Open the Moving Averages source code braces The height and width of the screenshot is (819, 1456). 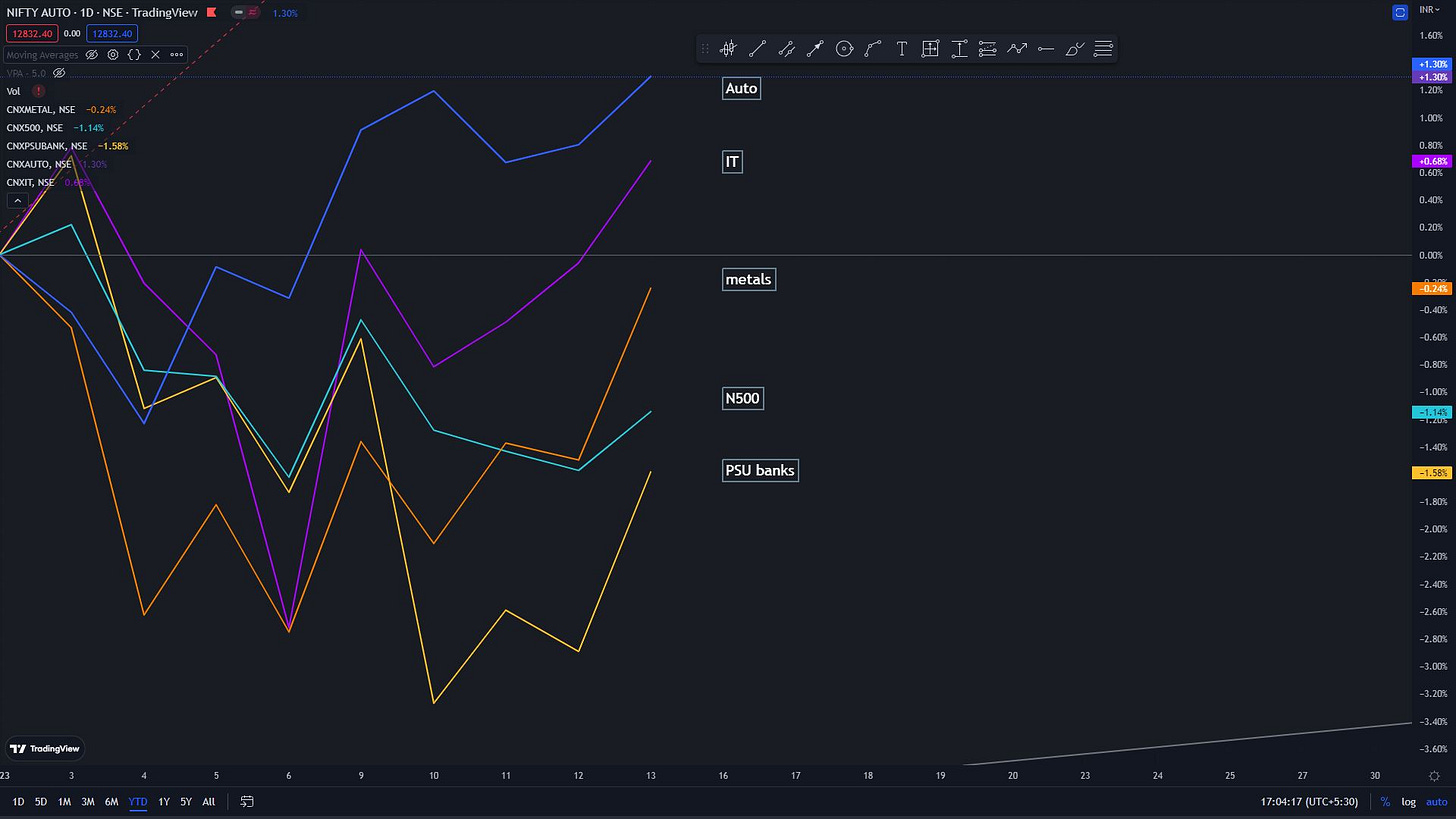134,55
